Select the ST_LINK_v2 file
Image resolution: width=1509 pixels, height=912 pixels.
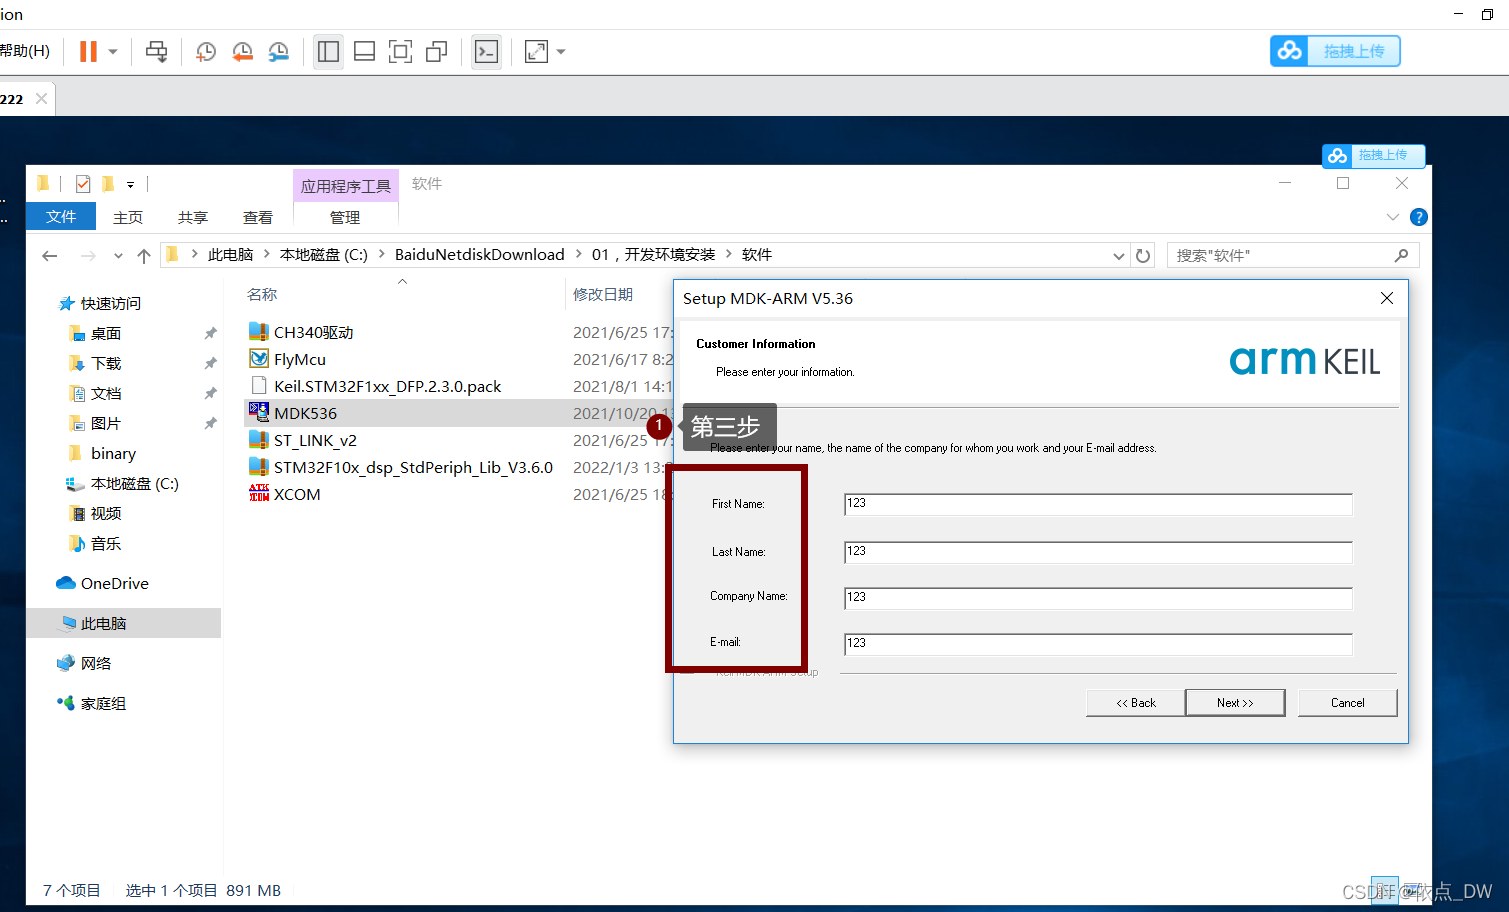coord(315,440)
